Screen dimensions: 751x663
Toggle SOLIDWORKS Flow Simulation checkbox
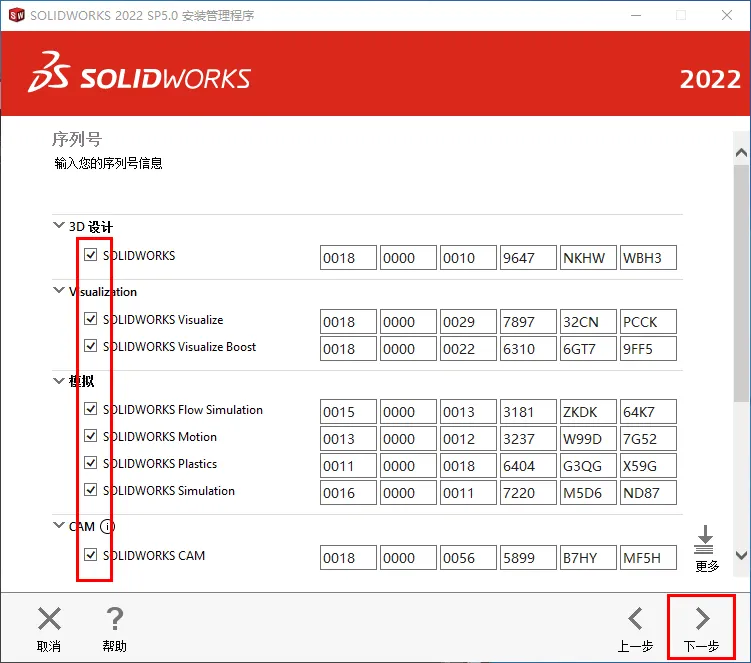91,409
